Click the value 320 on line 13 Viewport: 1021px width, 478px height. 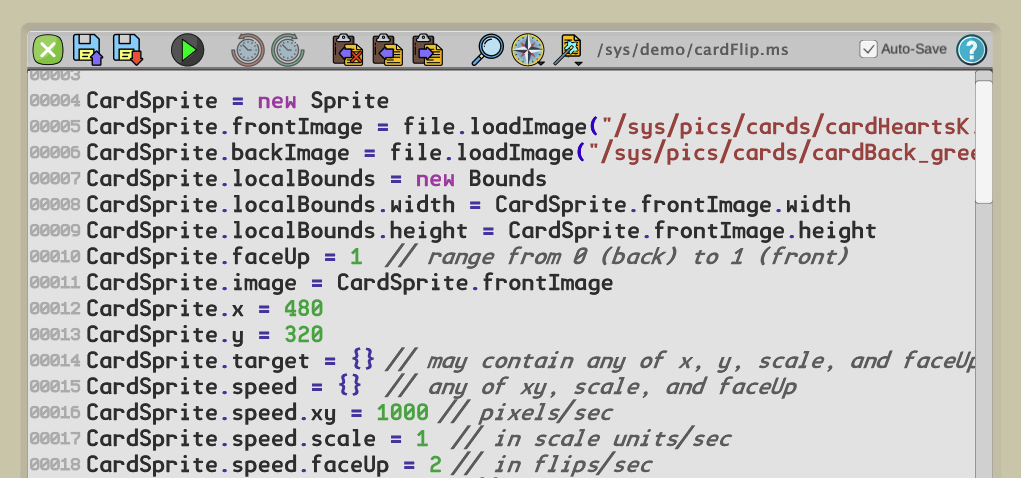point(303,335)
